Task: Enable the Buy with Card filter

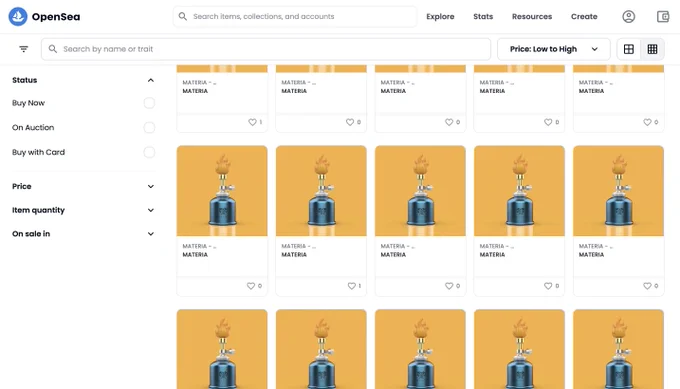Action: tap(149, 152)
